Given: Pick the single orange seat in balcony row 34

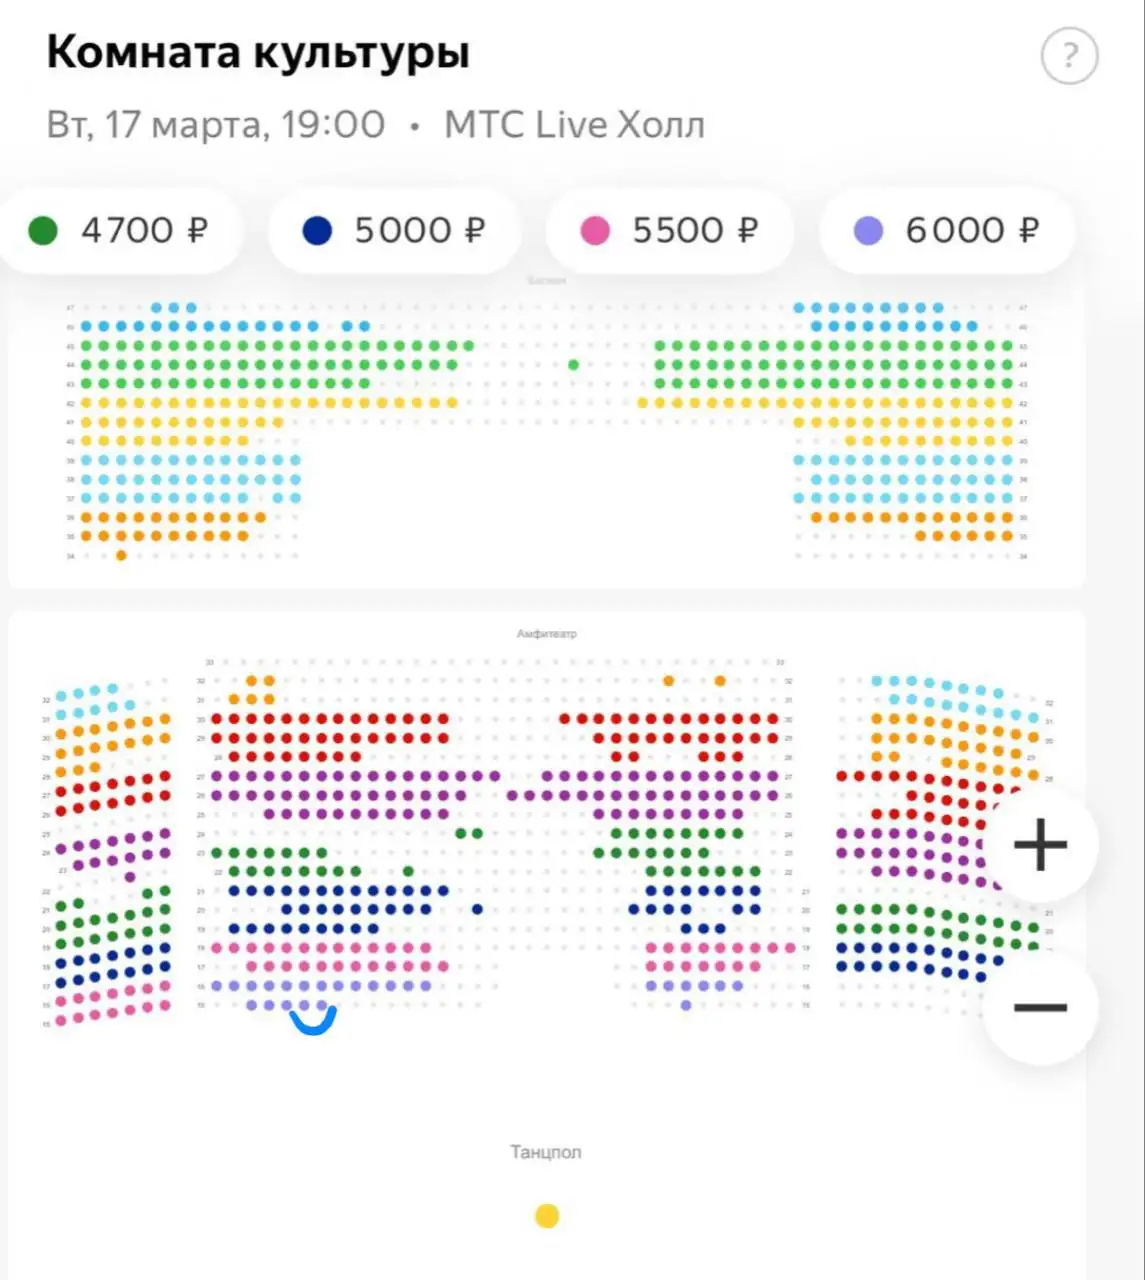Looking at the screenshot, I should pos(121,555).
